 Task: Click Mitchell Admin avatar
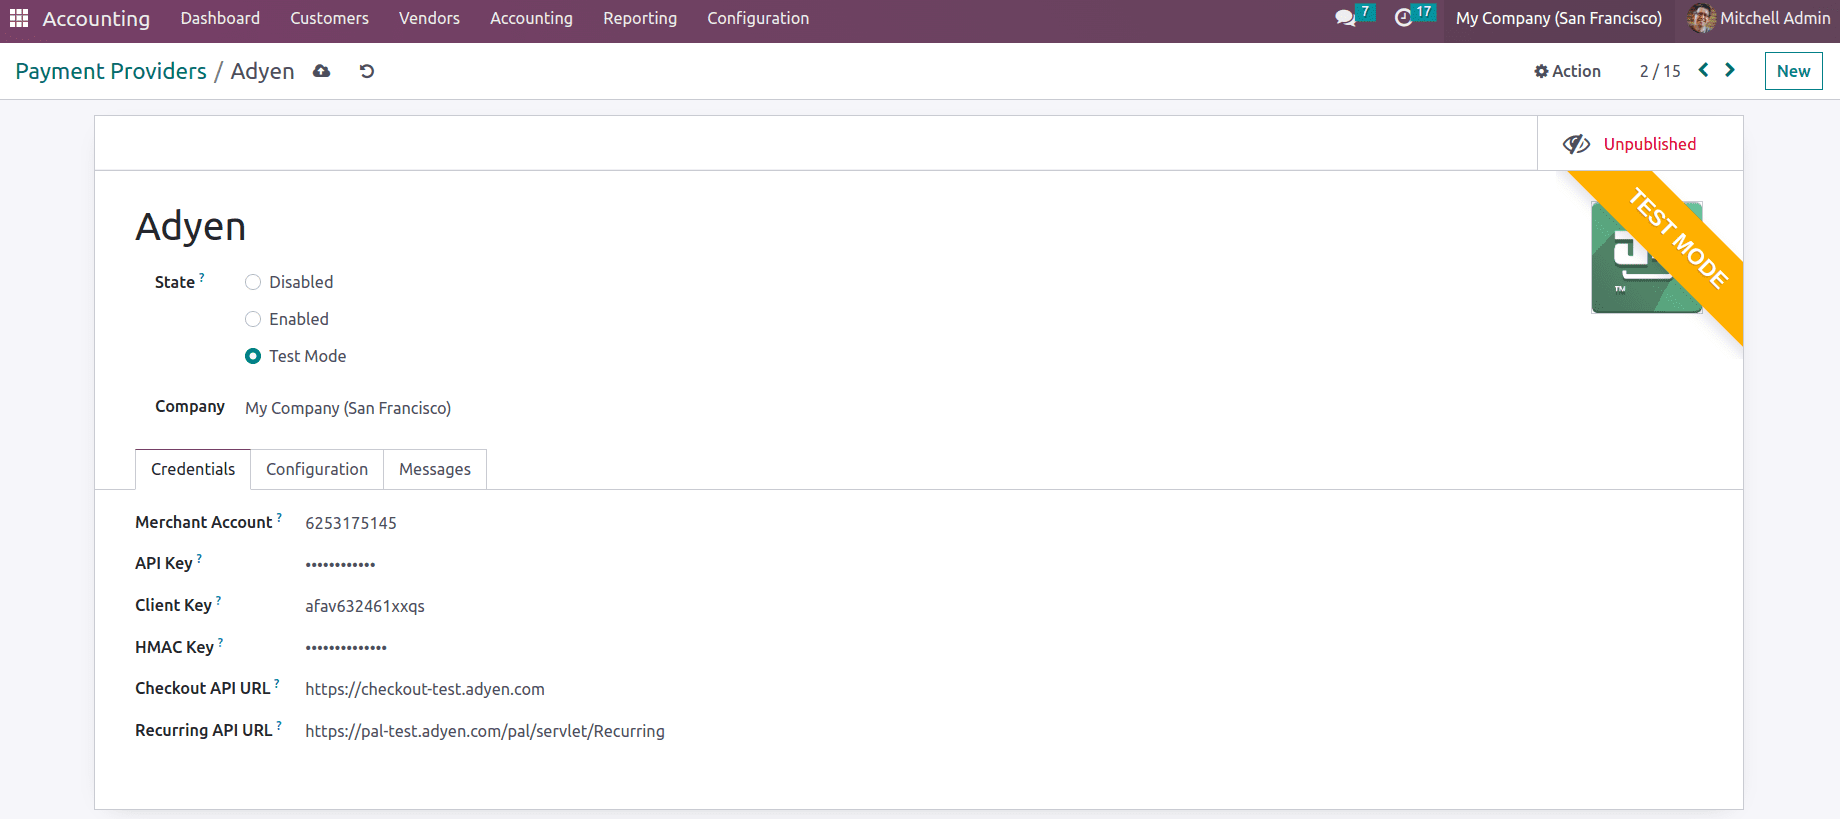tap(1701, 18)
